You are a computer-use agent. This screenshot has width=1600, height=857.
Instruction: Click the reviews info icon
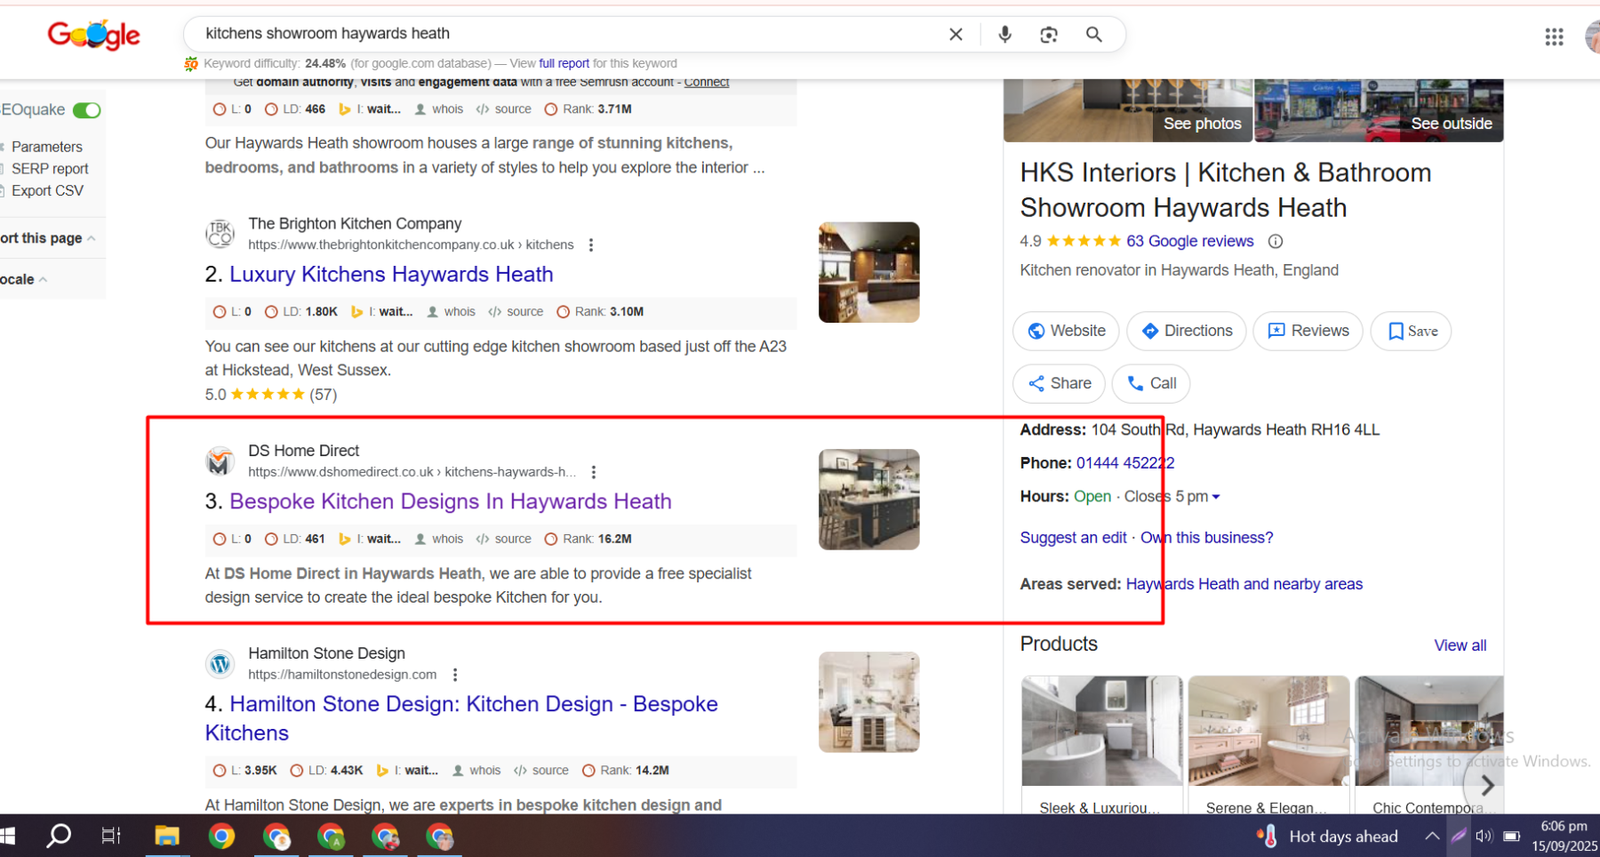click(x=1275, y=241)
